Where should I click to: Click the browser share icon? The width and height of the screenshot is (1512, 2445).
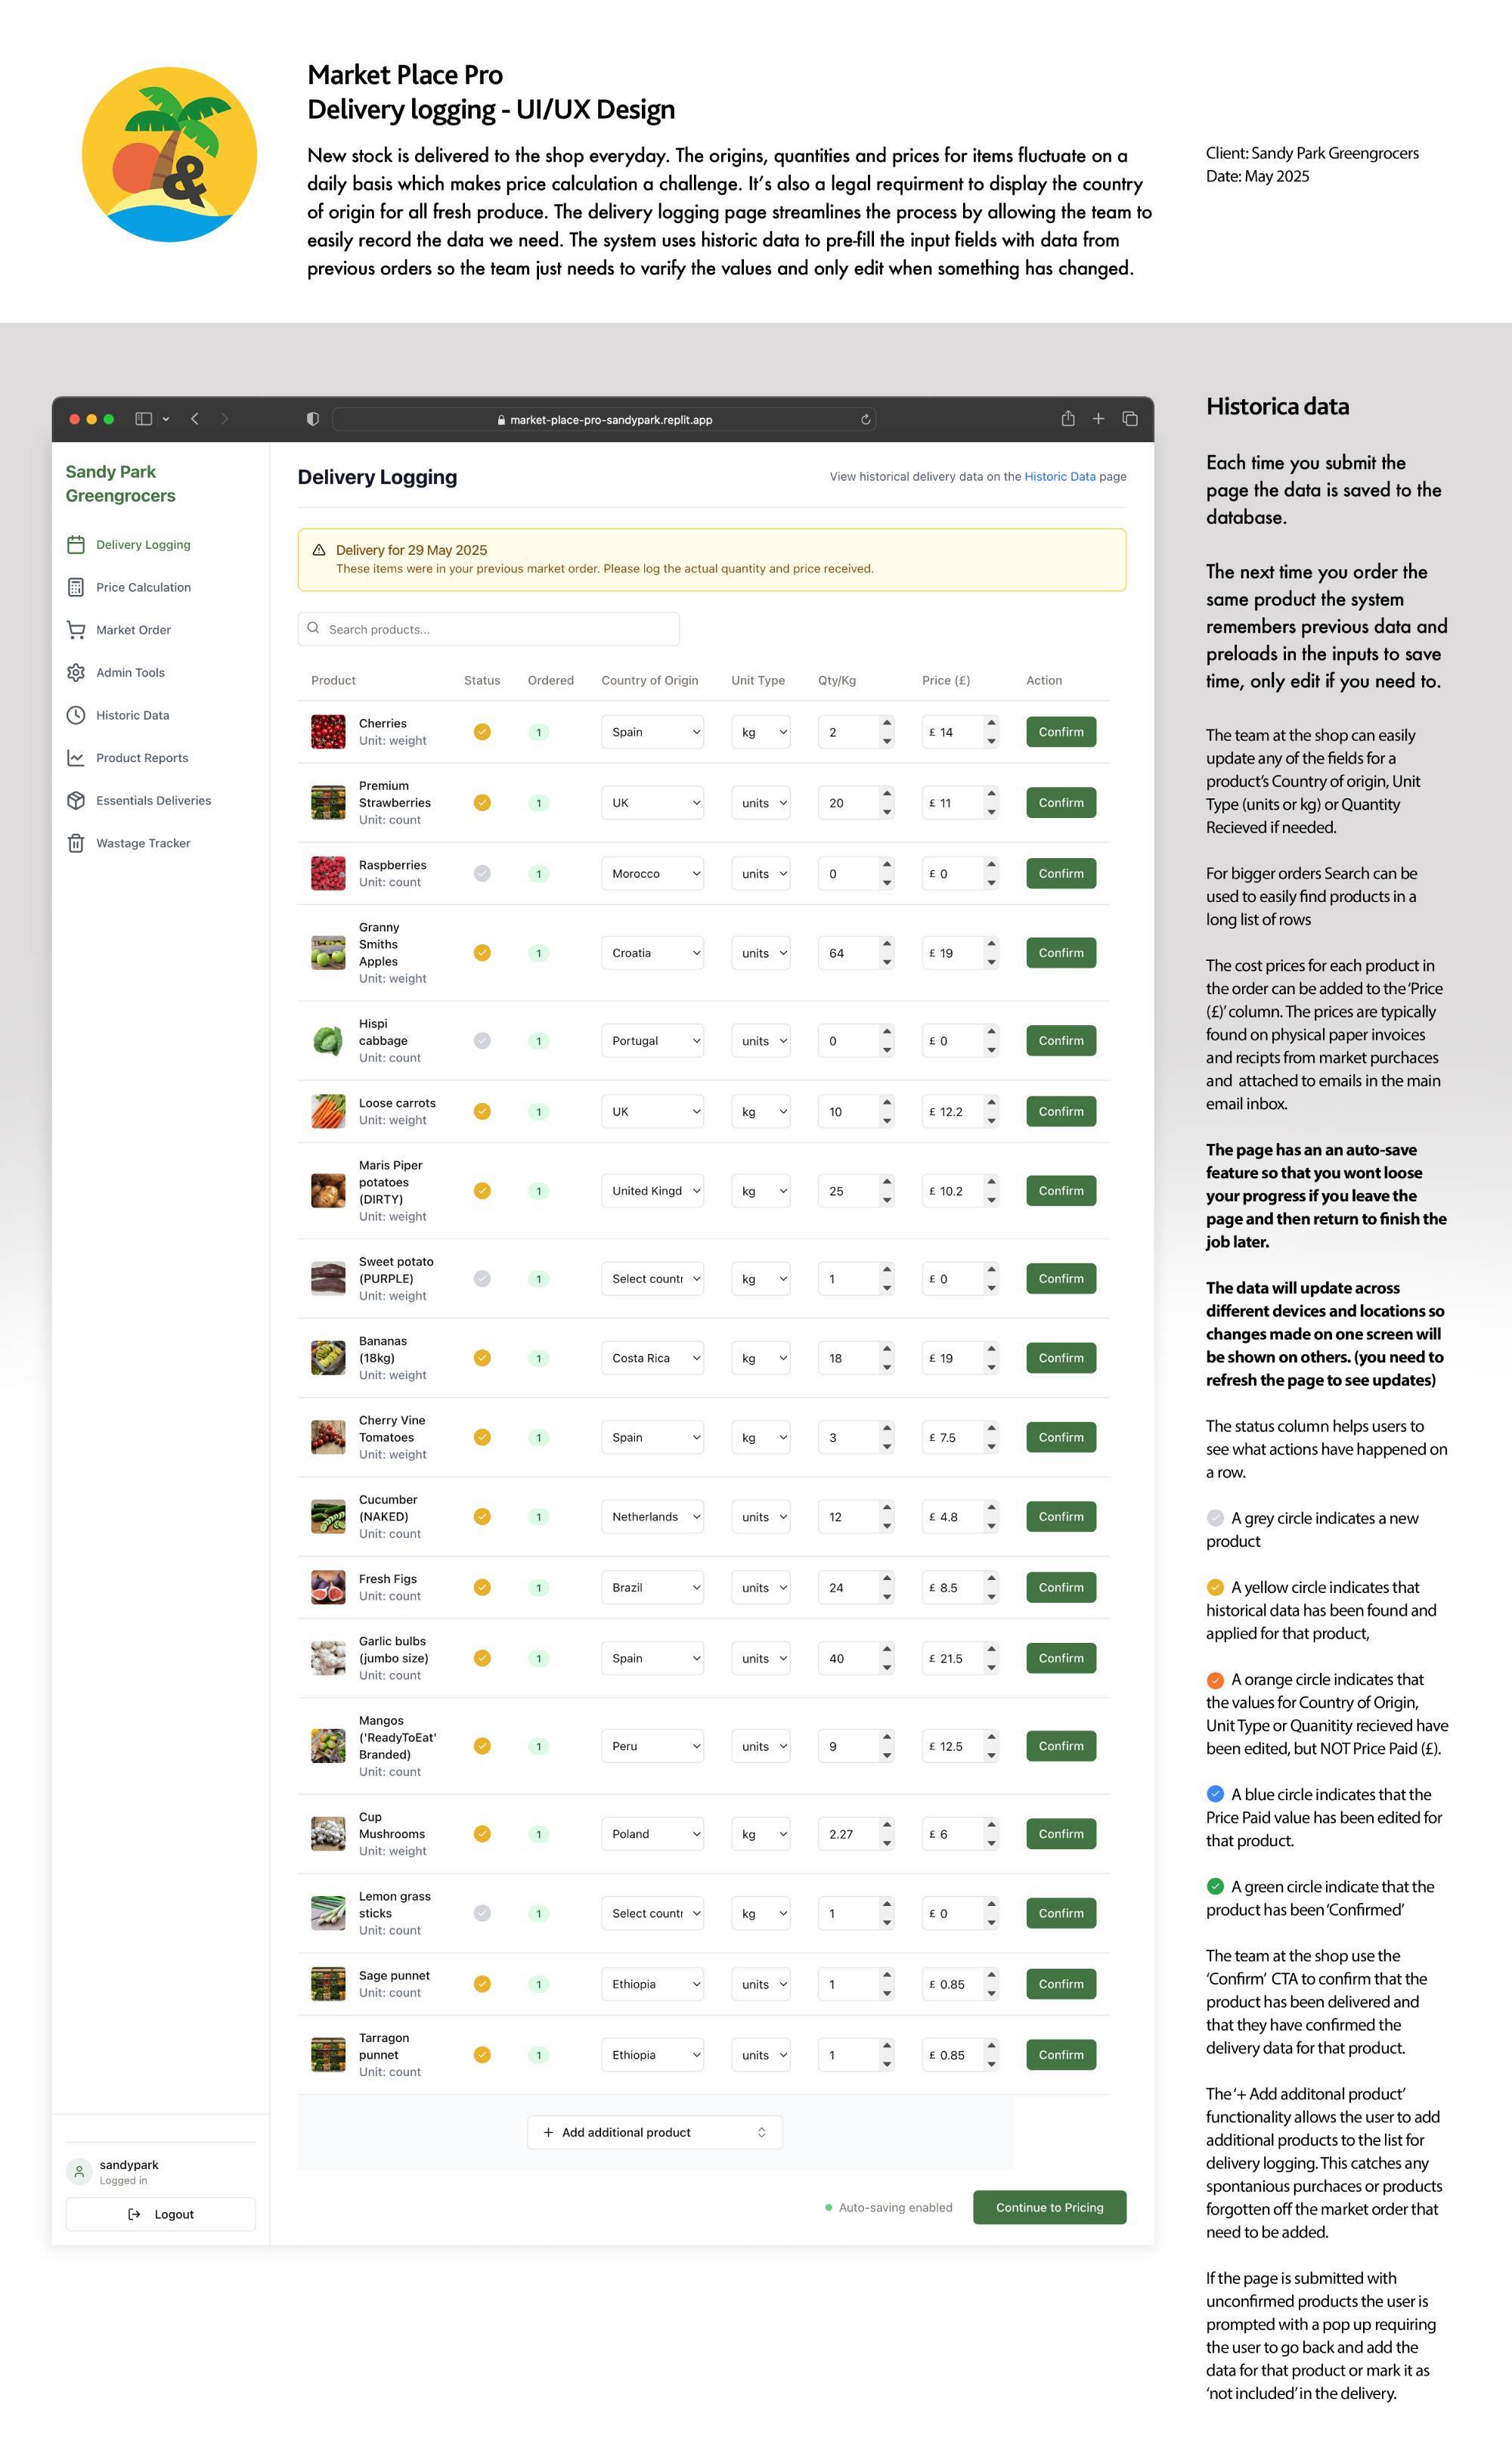pyautogui.click(x=1067, y=419)
